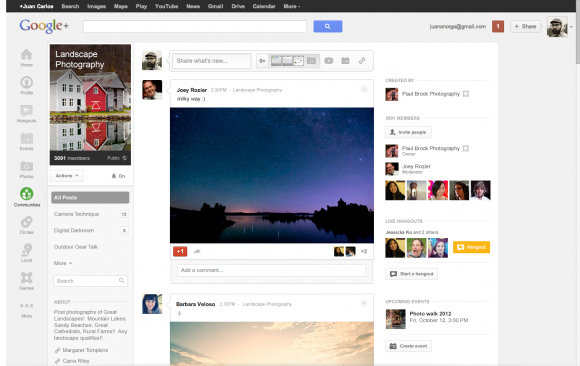Toggle the community notifications bell On

pyautogui.click(x=118, y=176)
